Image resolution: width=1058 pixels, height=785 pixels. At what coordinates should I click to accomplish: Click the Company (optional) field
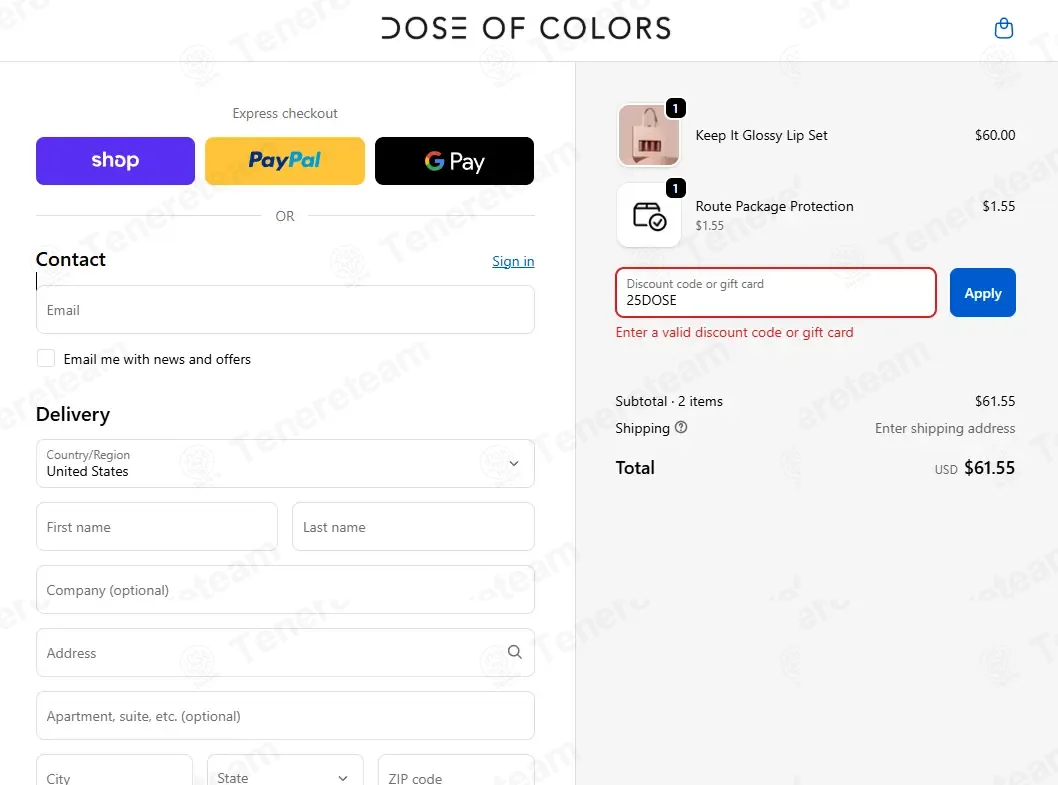[x=285, y=590]
